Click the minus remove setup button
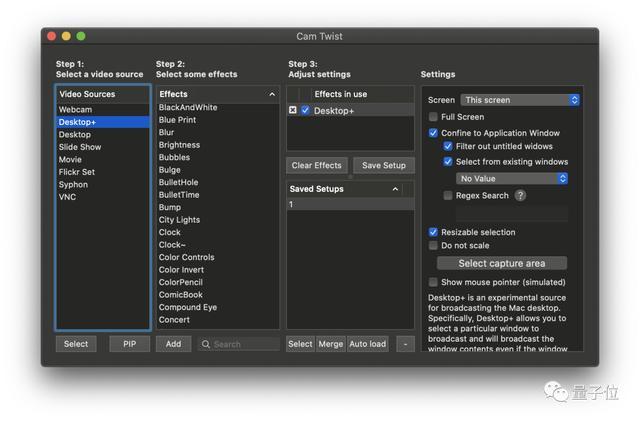The image size is (640, 421). pos(405,344)
